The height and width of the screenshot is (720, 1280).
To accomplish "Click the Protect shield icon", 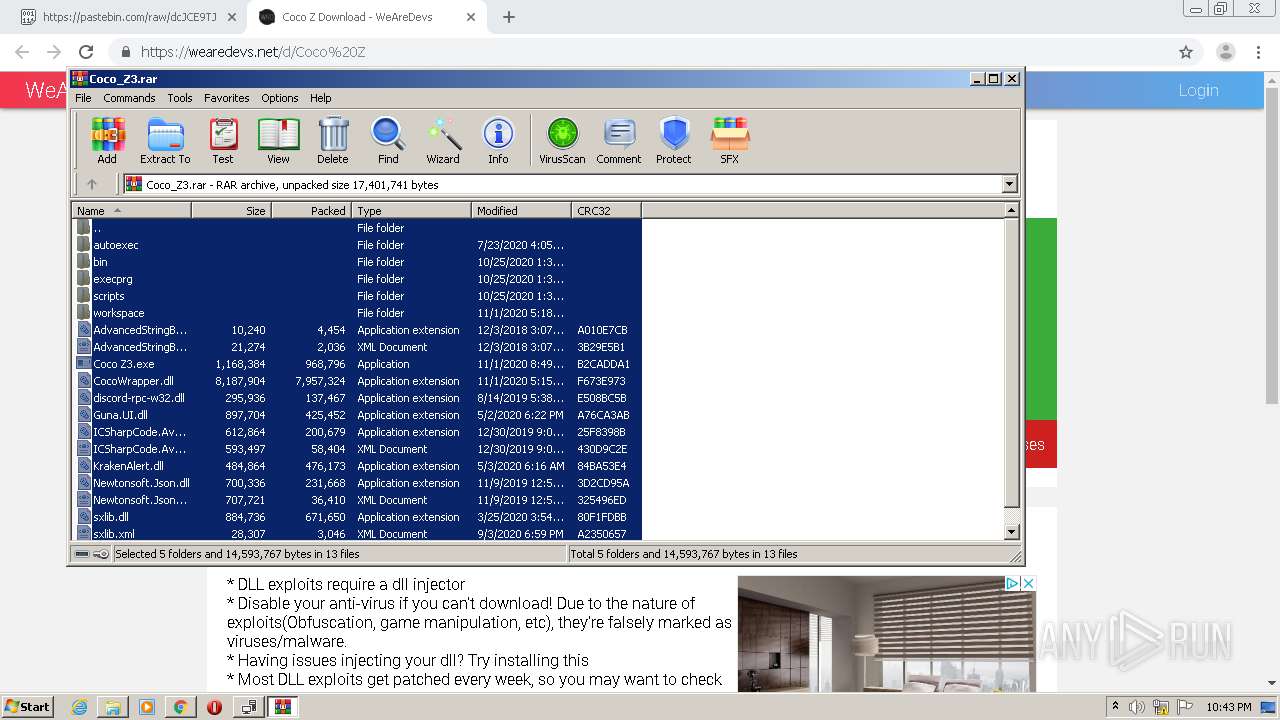I will (674, 141).
